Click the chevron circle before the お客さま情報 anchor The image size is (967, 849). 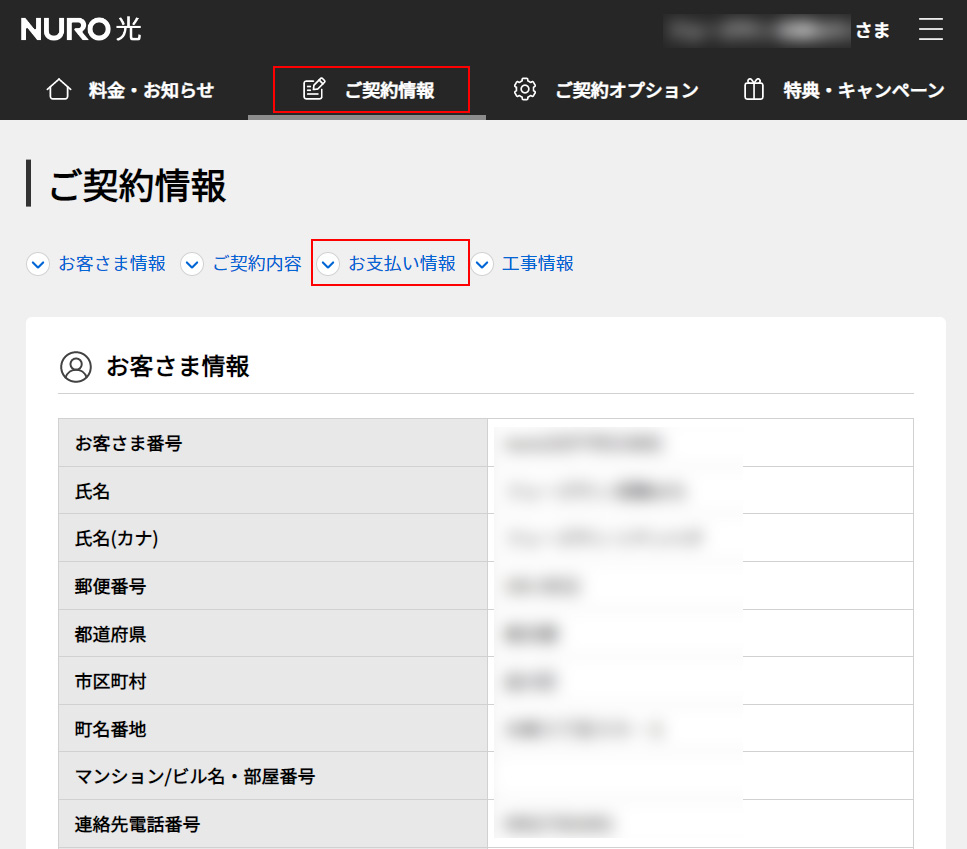point(38,265)
